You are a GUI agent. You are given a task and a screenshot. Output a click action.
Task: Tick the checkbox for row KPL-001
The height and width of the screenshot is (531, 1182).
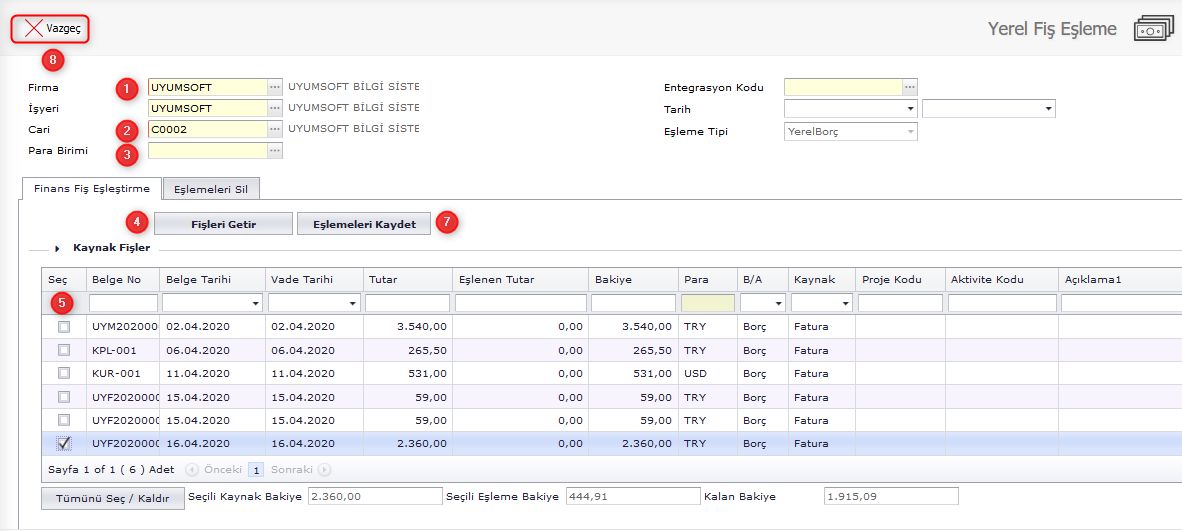click(x=64, y=350)
